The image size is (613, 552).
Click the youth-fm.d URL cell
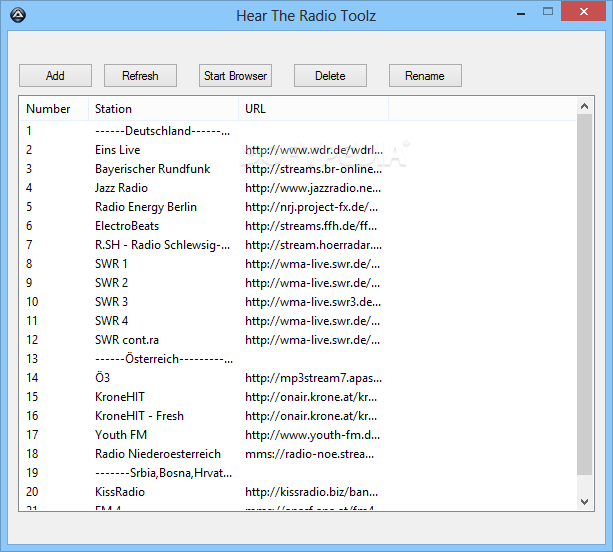(x=312, y=435)
